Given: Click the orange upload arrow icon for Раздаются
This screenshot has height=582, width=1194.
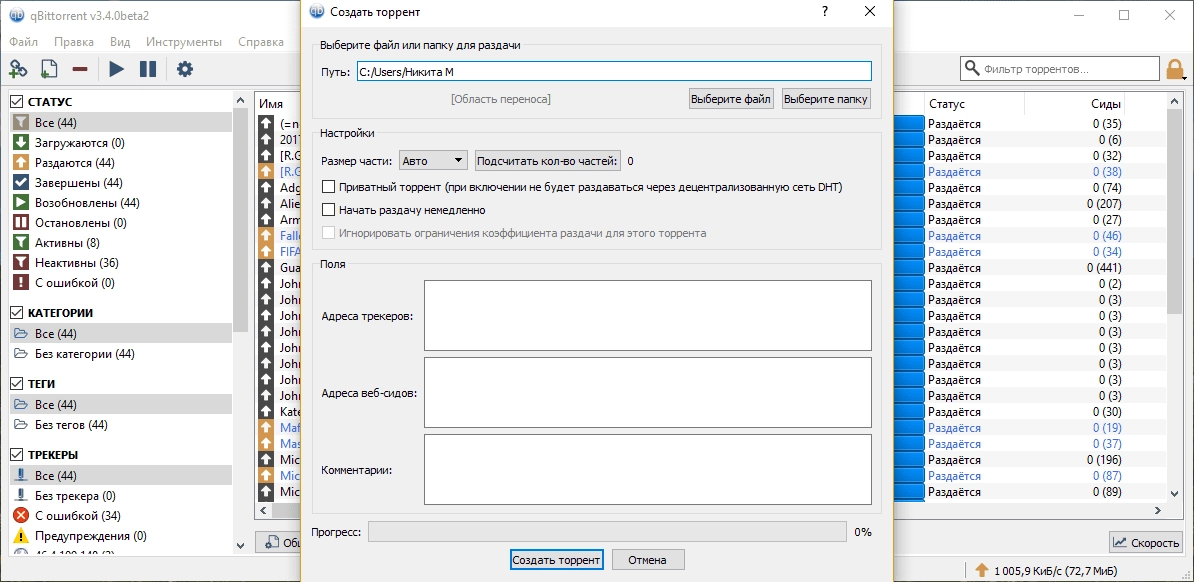Looking at the screenshot, I should click(21, 162).
